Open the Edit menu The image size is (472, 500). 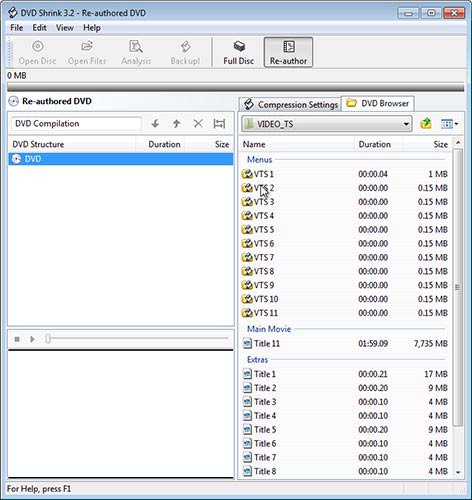pos(39,28)
